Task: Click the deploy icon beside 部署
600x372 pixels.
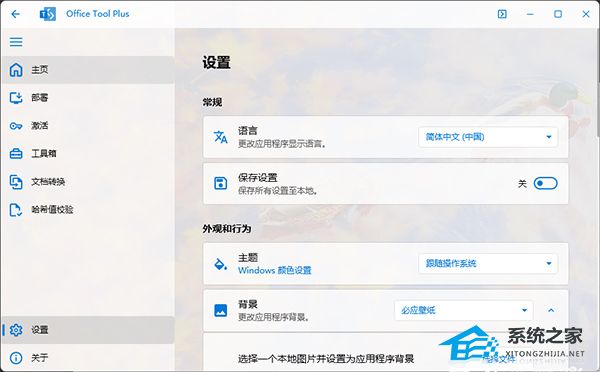Action: point(16,98)
